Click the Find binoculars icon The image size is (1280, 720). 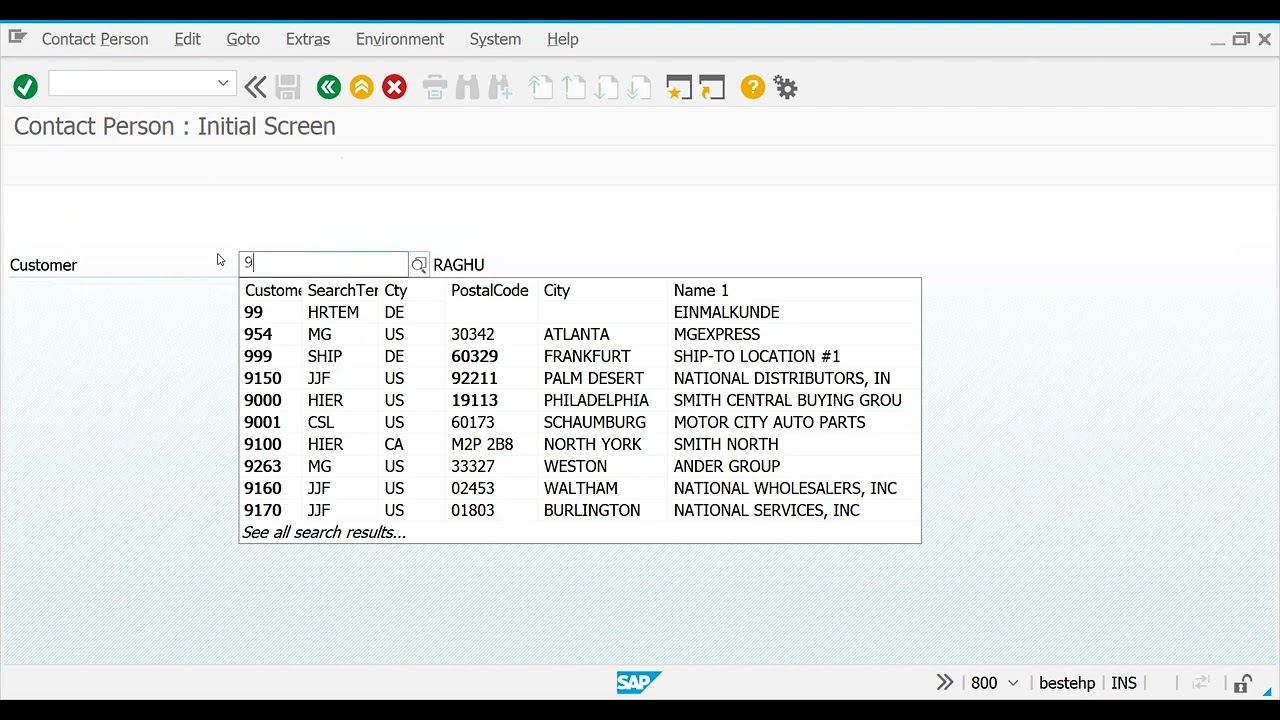(467, 87)
